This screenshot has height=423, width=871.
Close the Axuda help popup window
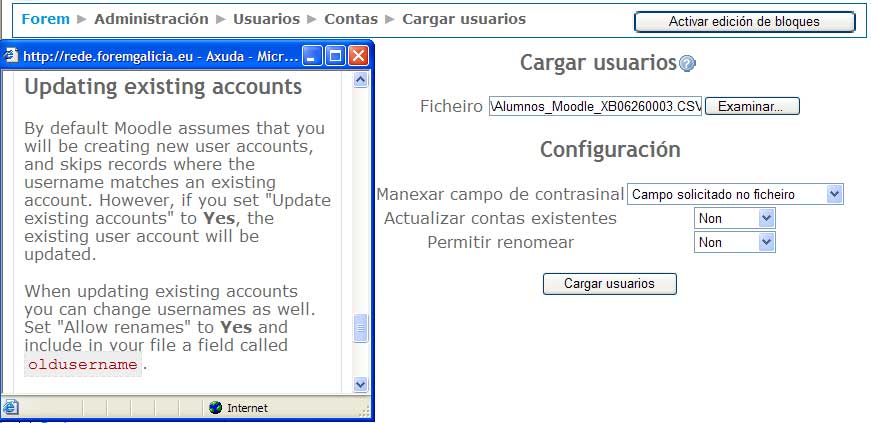coord(357,56)
